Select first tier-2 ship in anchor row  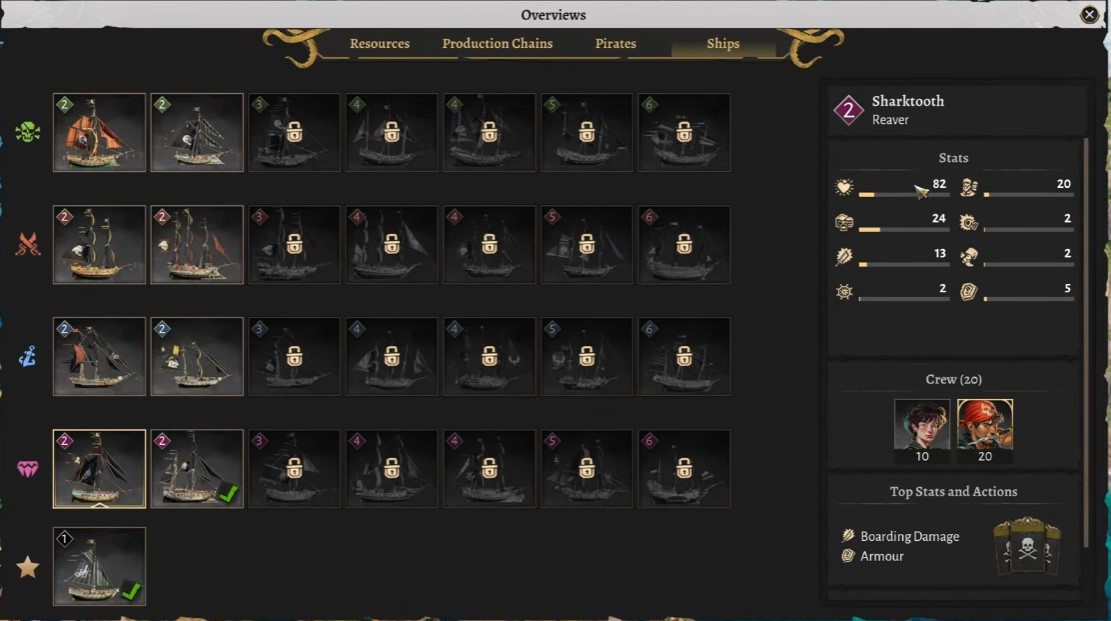pos(99,357)
